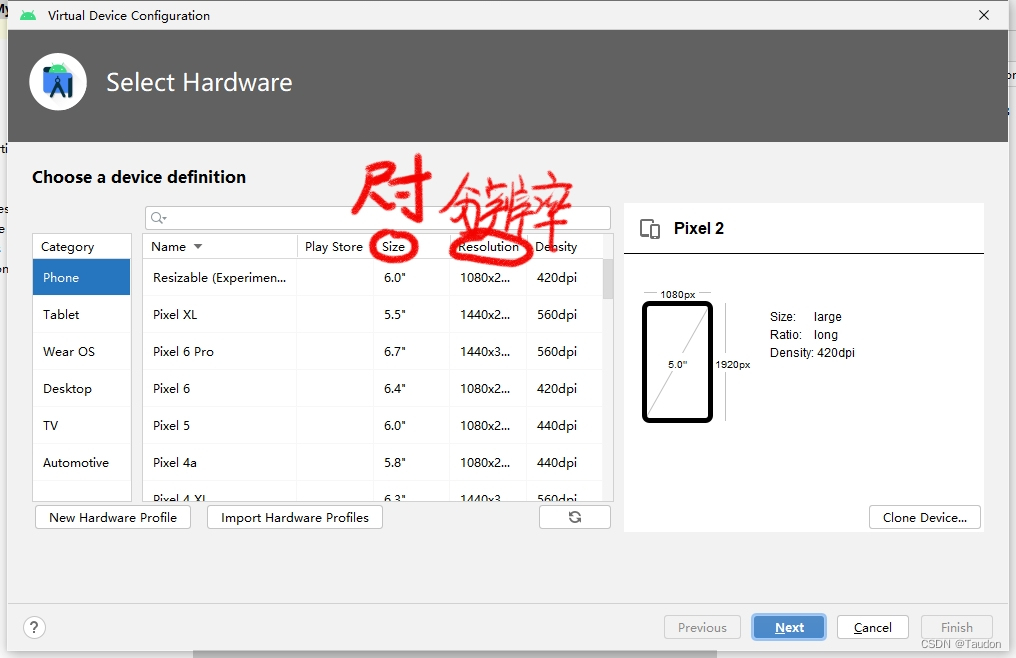Select the Pixel 6 Pro device row
The width and height of the screenshot is (1016, 658).
373,351
